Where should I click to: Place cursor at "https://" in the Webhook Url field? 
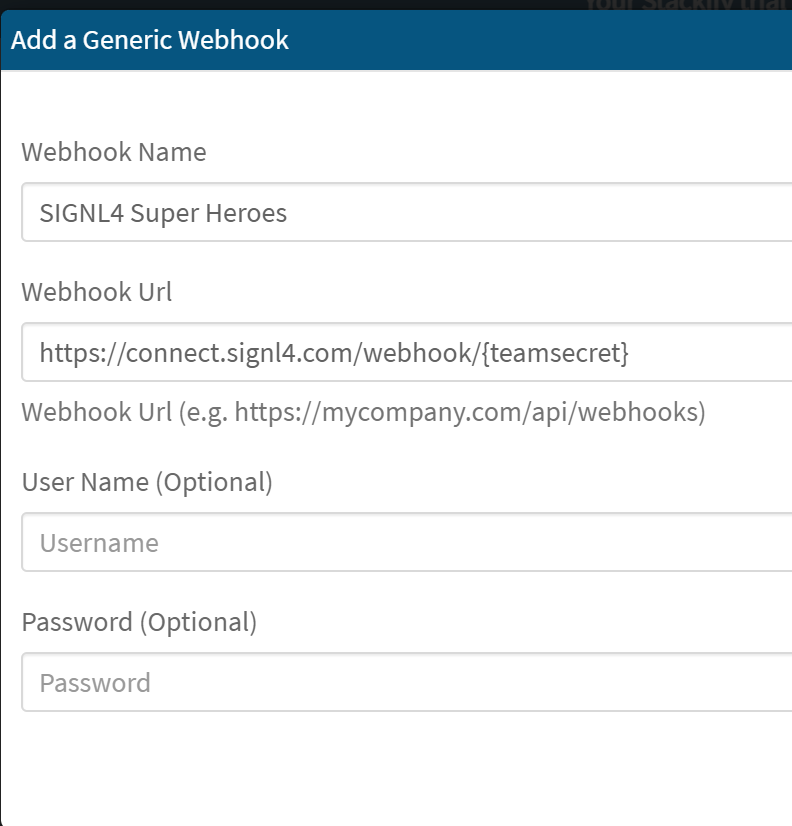tap(83, 353)
